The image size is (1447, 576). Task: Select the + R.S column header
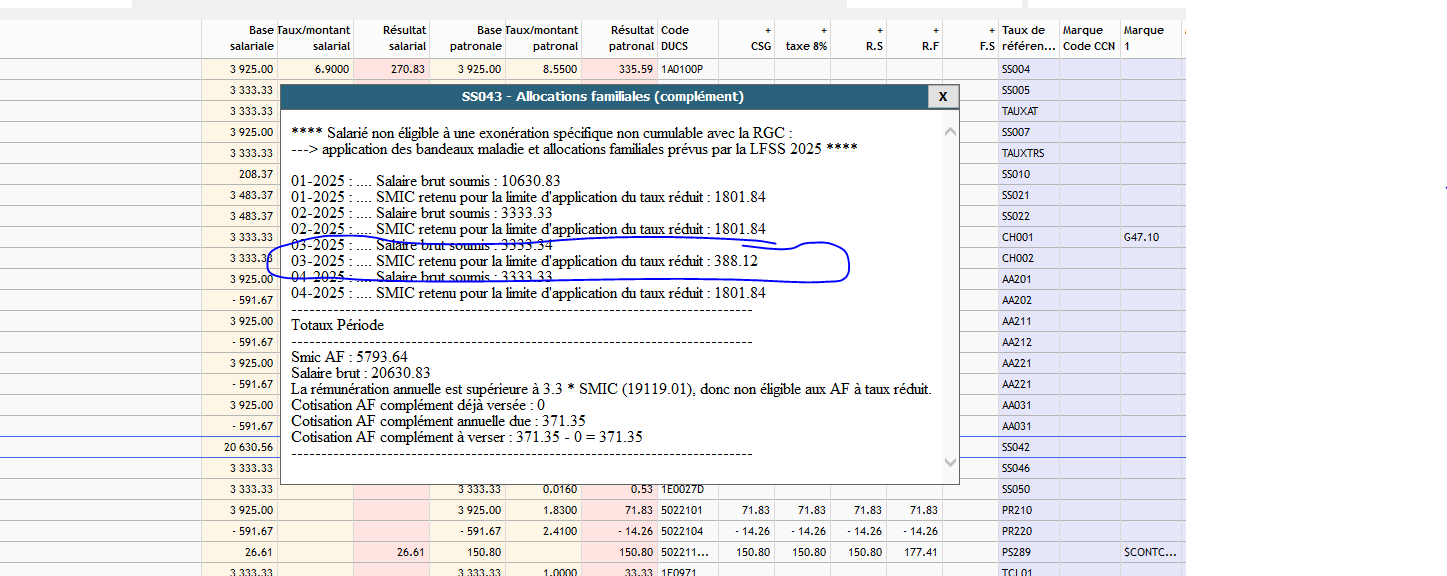click(858, 38)
